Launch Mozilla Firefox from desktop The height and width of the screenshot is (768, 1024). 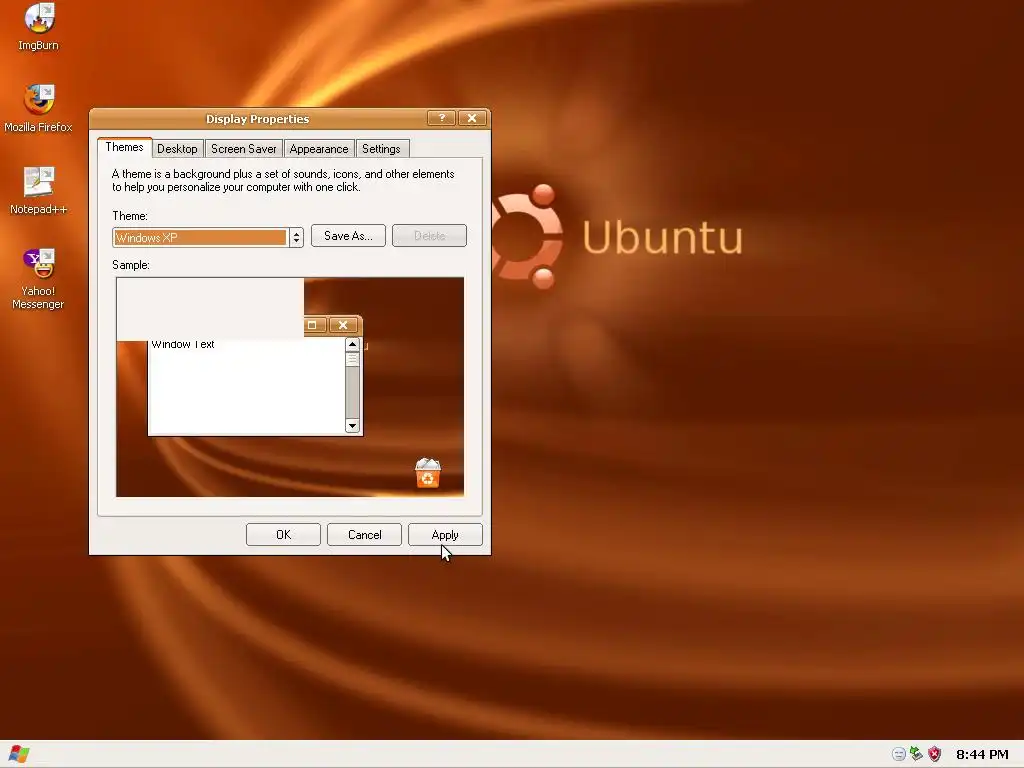[x=39, y=108]
